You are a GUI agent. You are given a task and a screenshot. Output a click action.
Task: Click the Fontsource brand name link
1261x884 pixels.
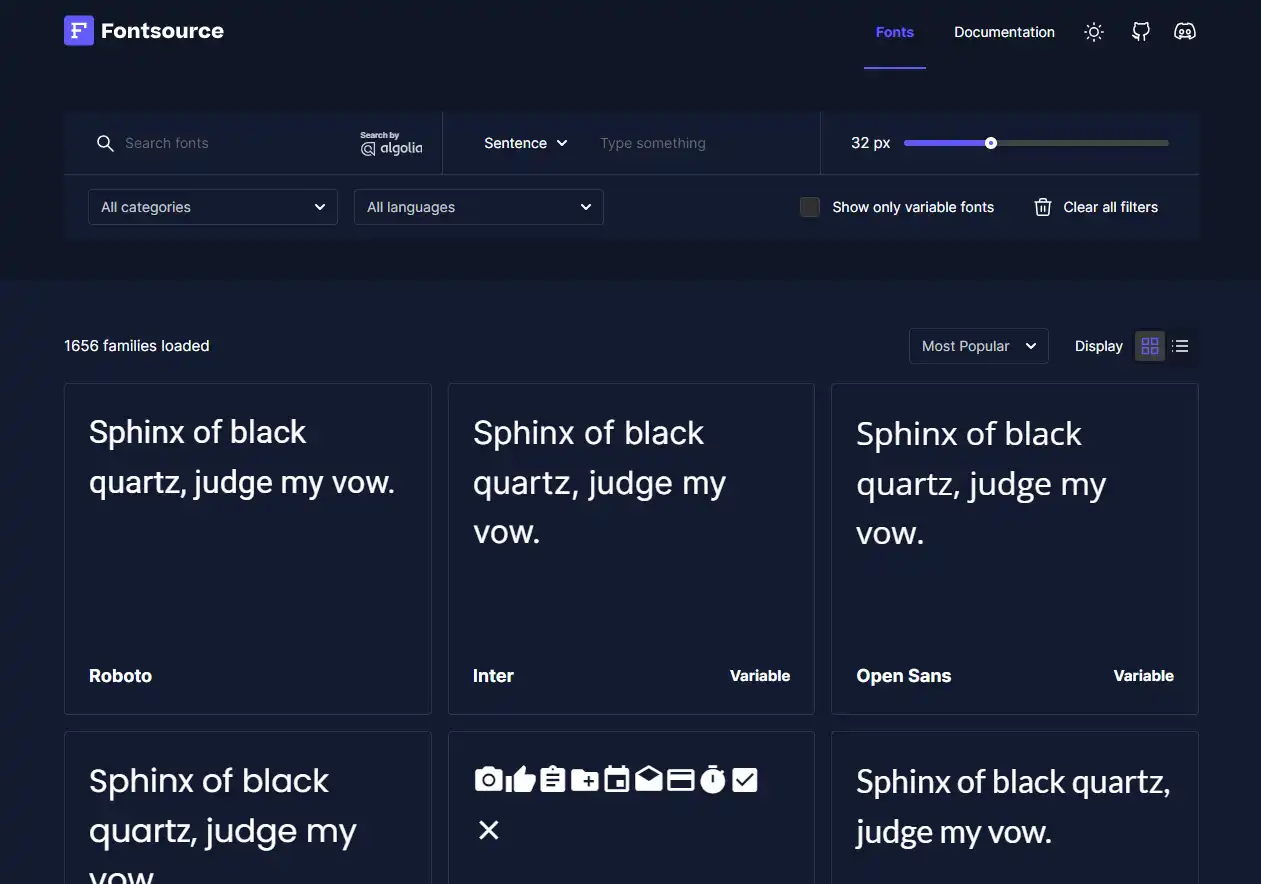pos(162,31)
